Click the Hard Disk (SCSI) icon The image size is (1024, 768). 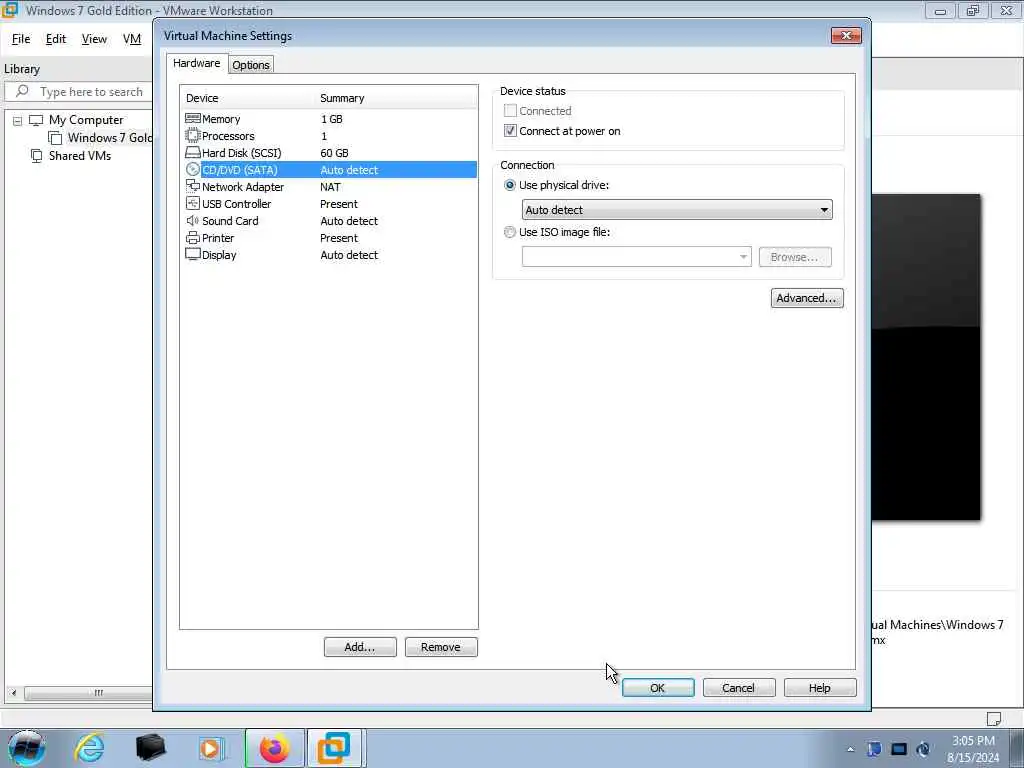[x=193, y=153]
